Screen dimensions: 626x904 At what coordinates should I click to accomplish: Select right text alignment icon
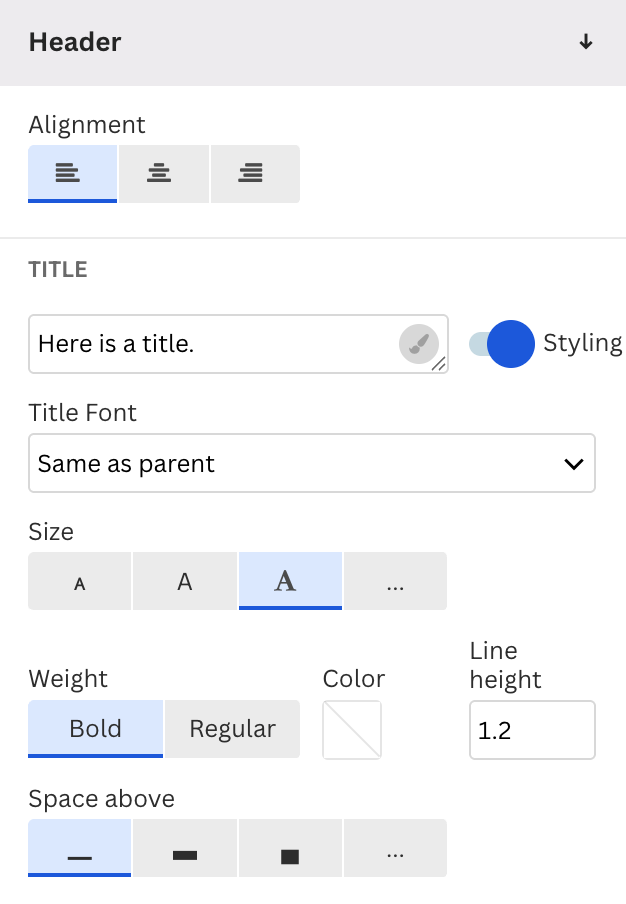254,173
